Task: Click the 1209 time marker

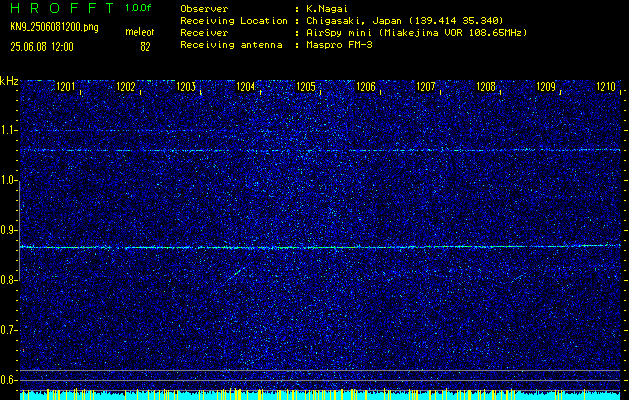Action: coord(546,86)
